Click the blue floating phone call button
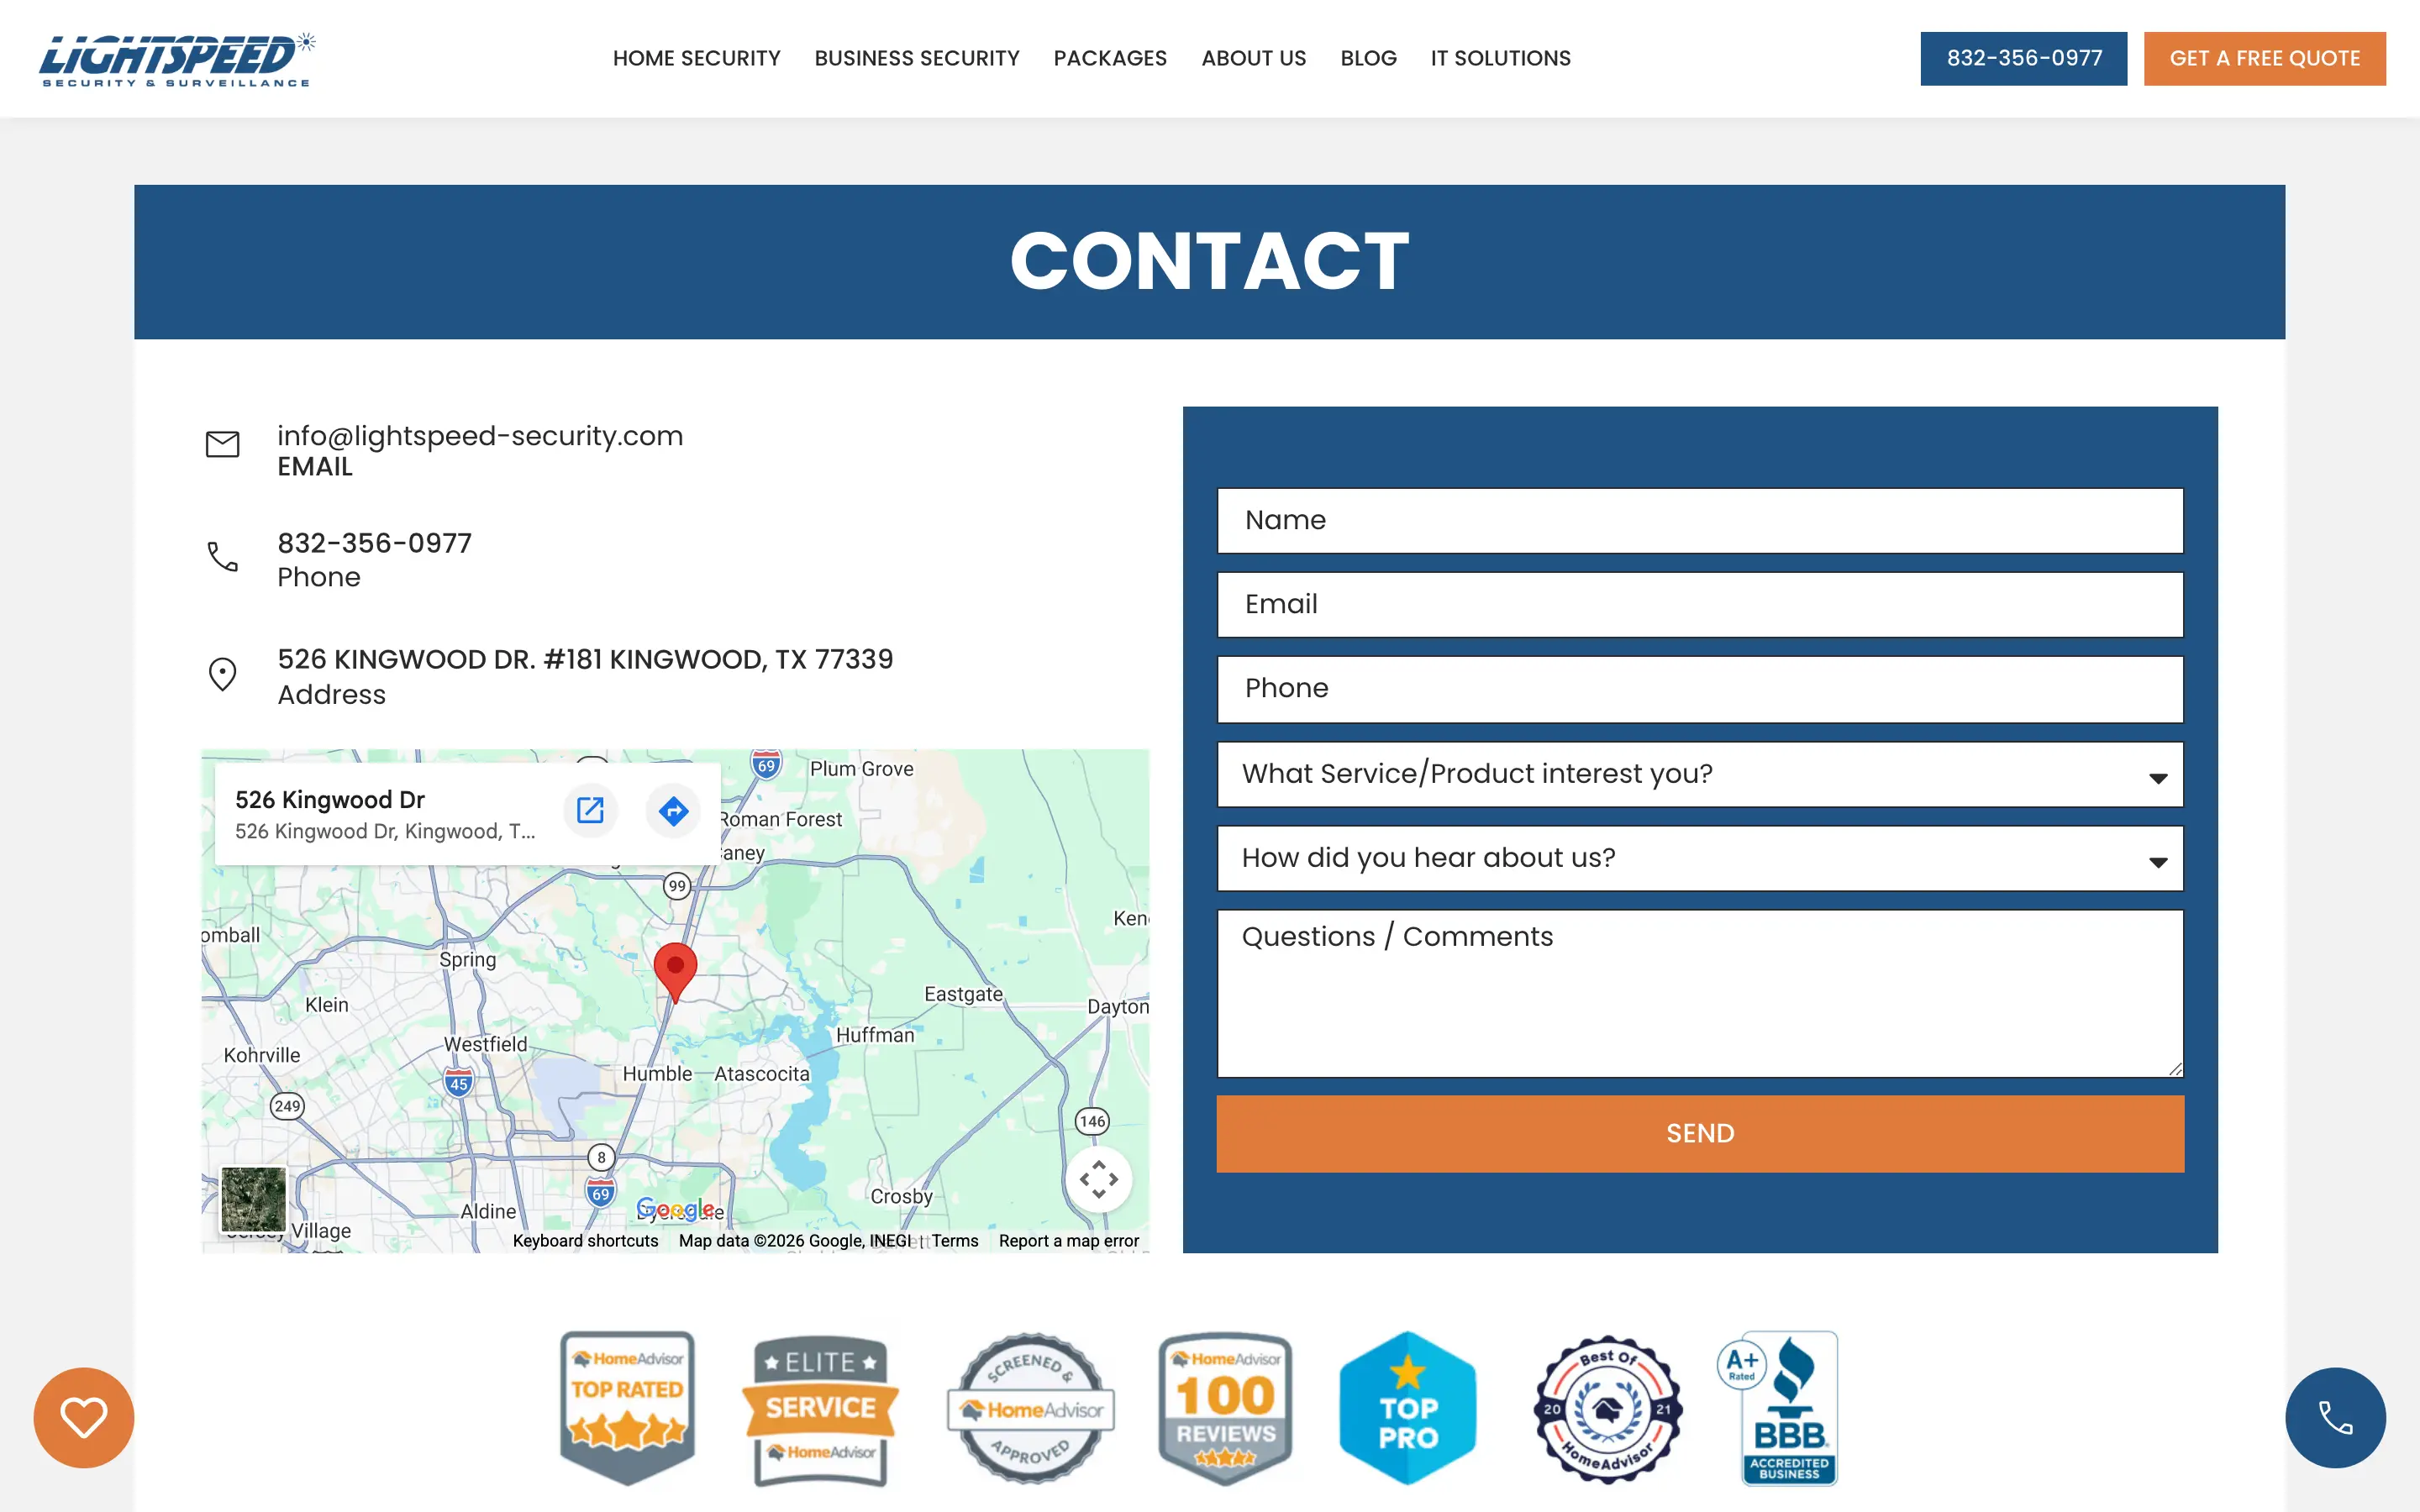 tap(2335, 1417)
